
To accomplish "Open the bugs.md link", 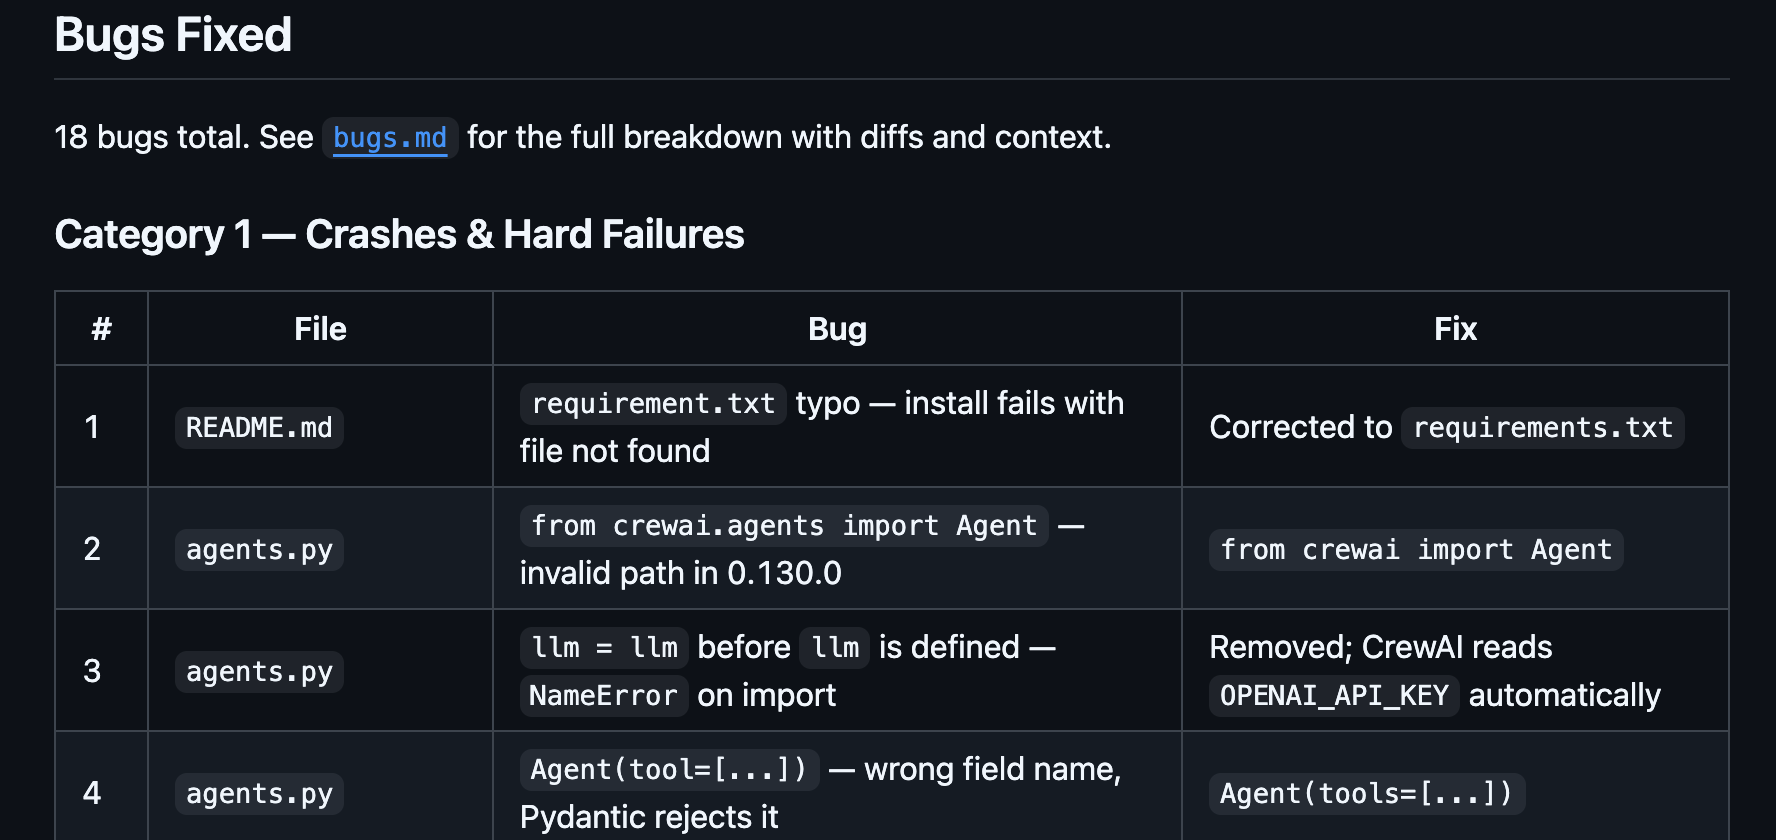I will (x=390, y=138).
